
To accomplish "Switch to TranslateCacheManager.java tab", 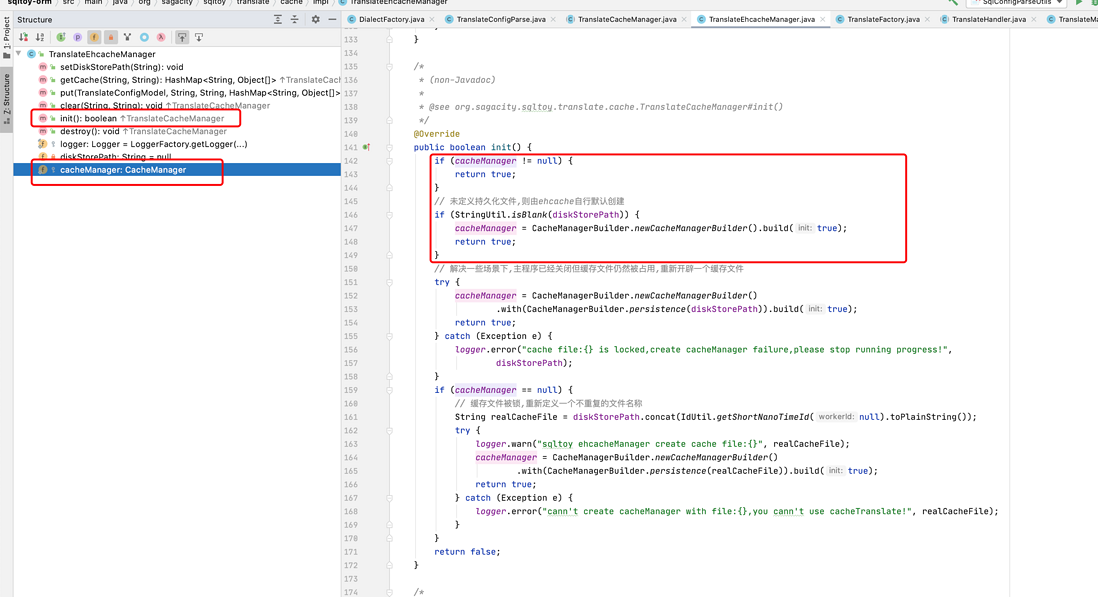I will tap(627, 20).
